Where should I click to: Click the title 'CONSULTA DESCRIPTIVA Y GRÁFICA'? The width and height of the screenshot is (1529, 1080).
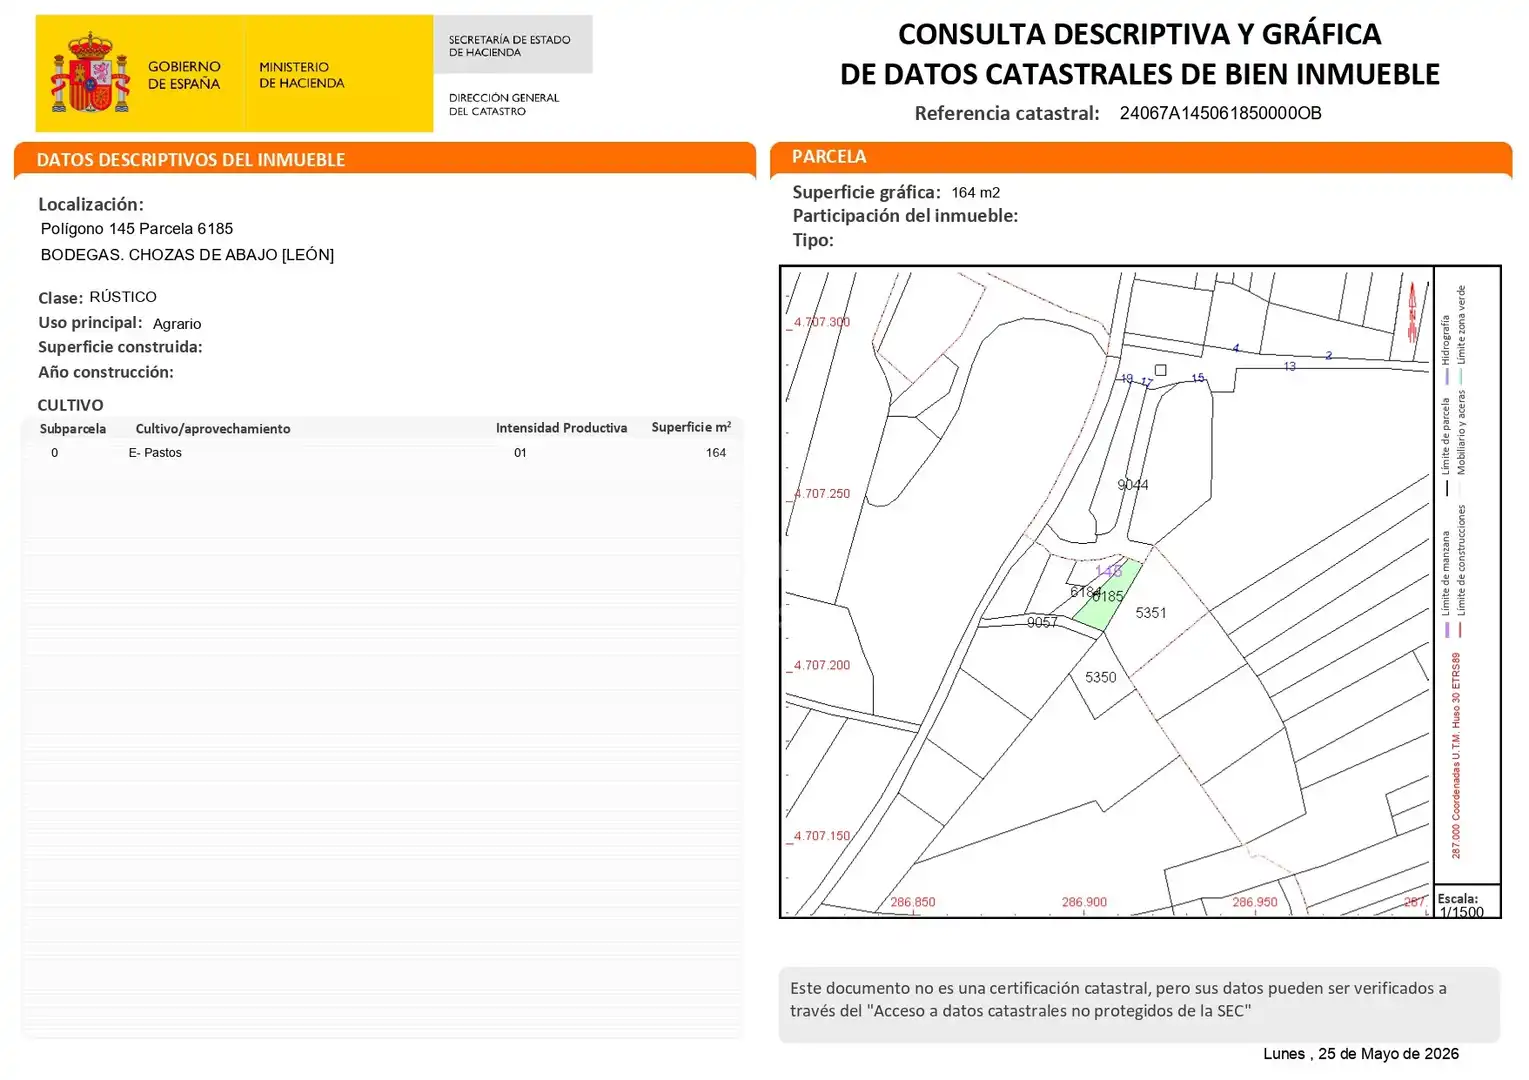point(1139,34)
